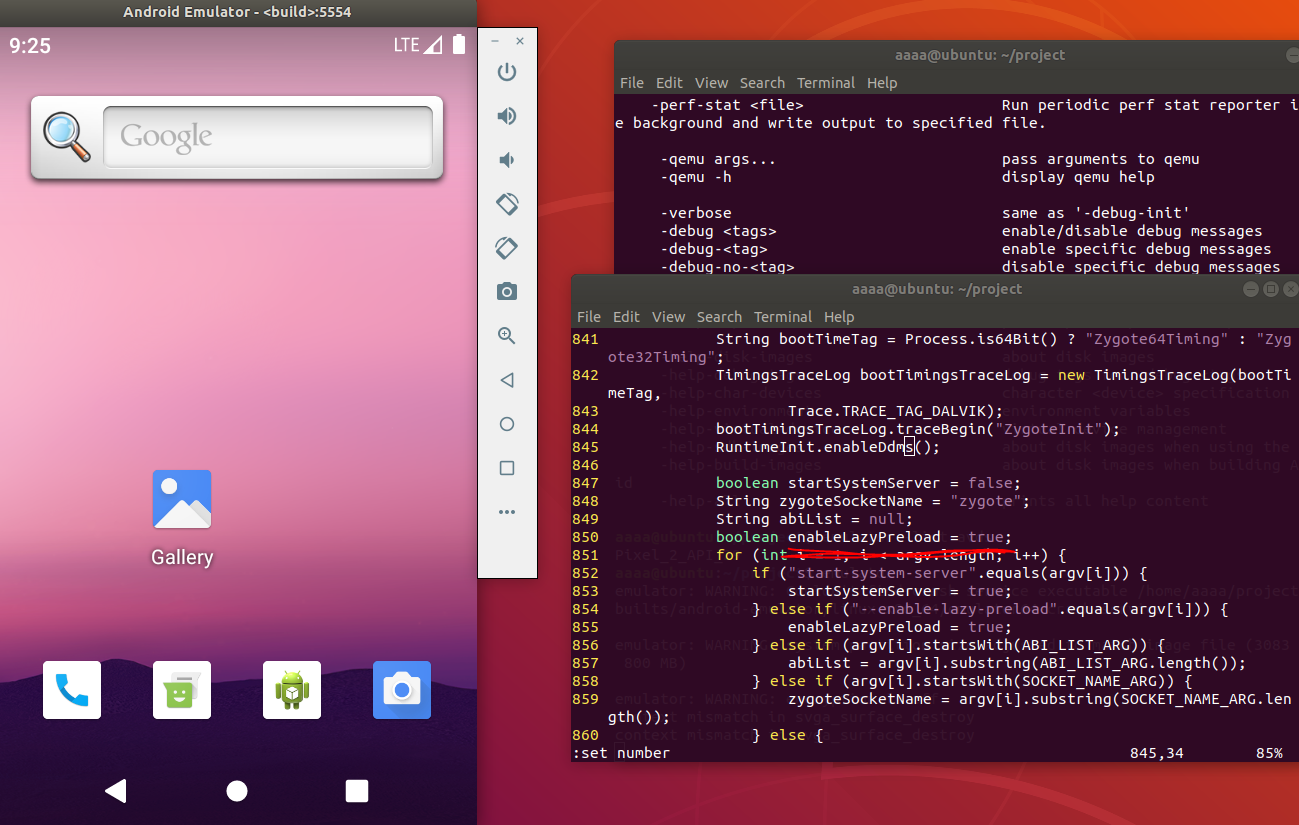The width and height of the screenshot is (1299, 825).
Task: Tap the 9:25 clock in status bar
Action: point(30,45)
